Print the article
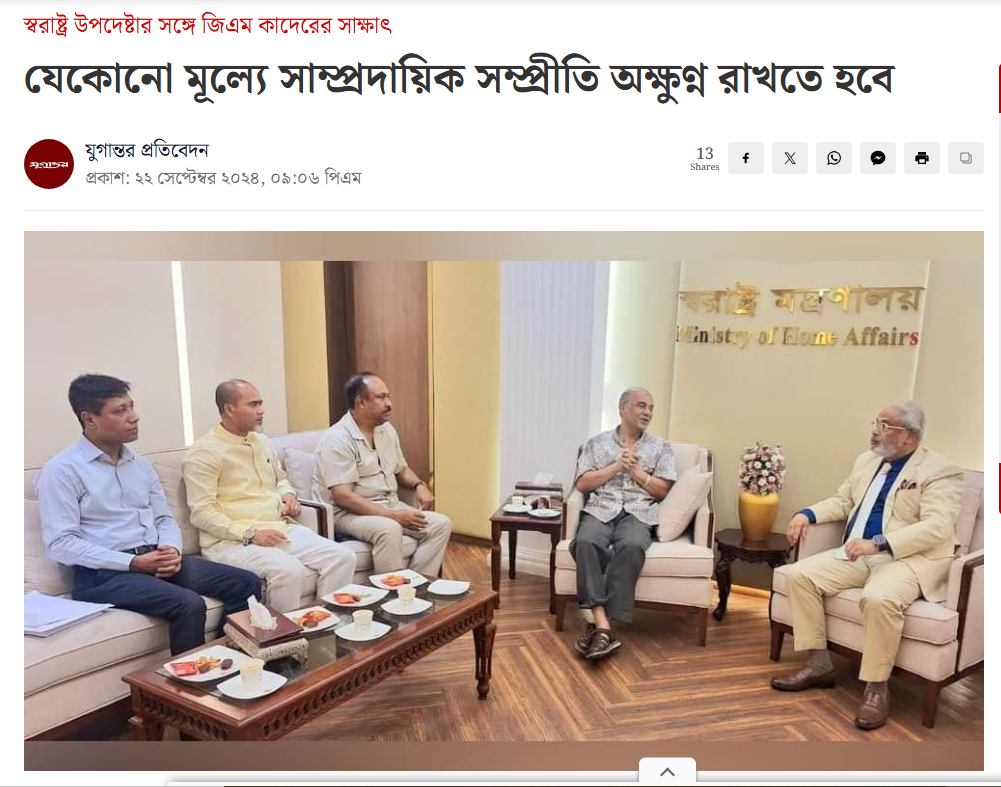This screenshot has width=1001, height=787. pyautogui.click(x=922, y=158)
